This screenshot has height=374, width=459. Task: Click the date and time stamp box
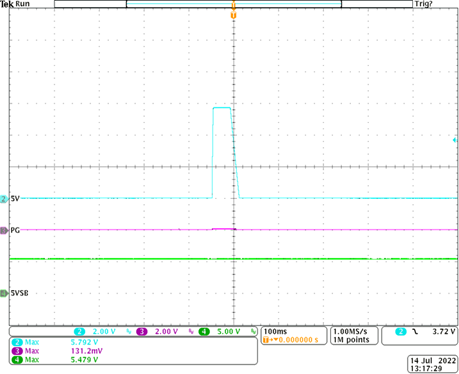[x=433, y=364]
